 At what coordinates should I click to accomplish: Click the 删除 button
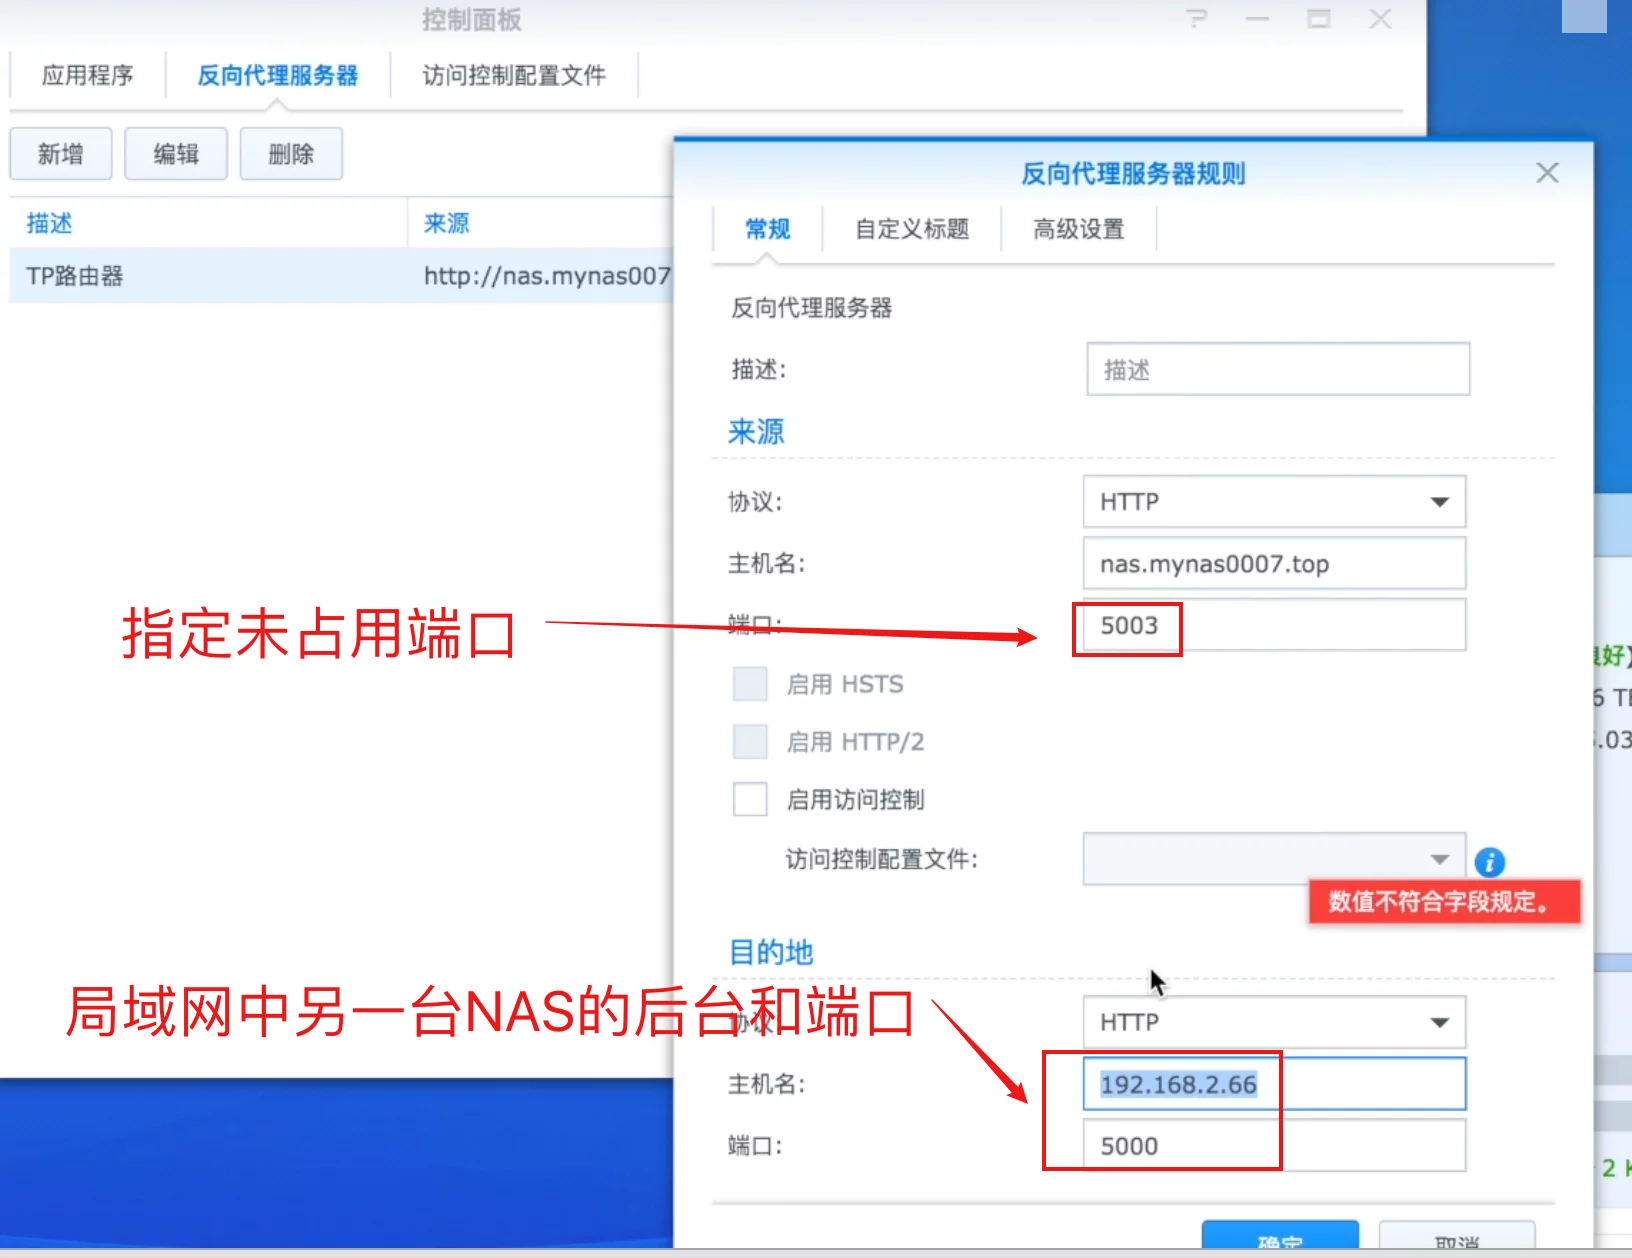(x=291, y=153)
